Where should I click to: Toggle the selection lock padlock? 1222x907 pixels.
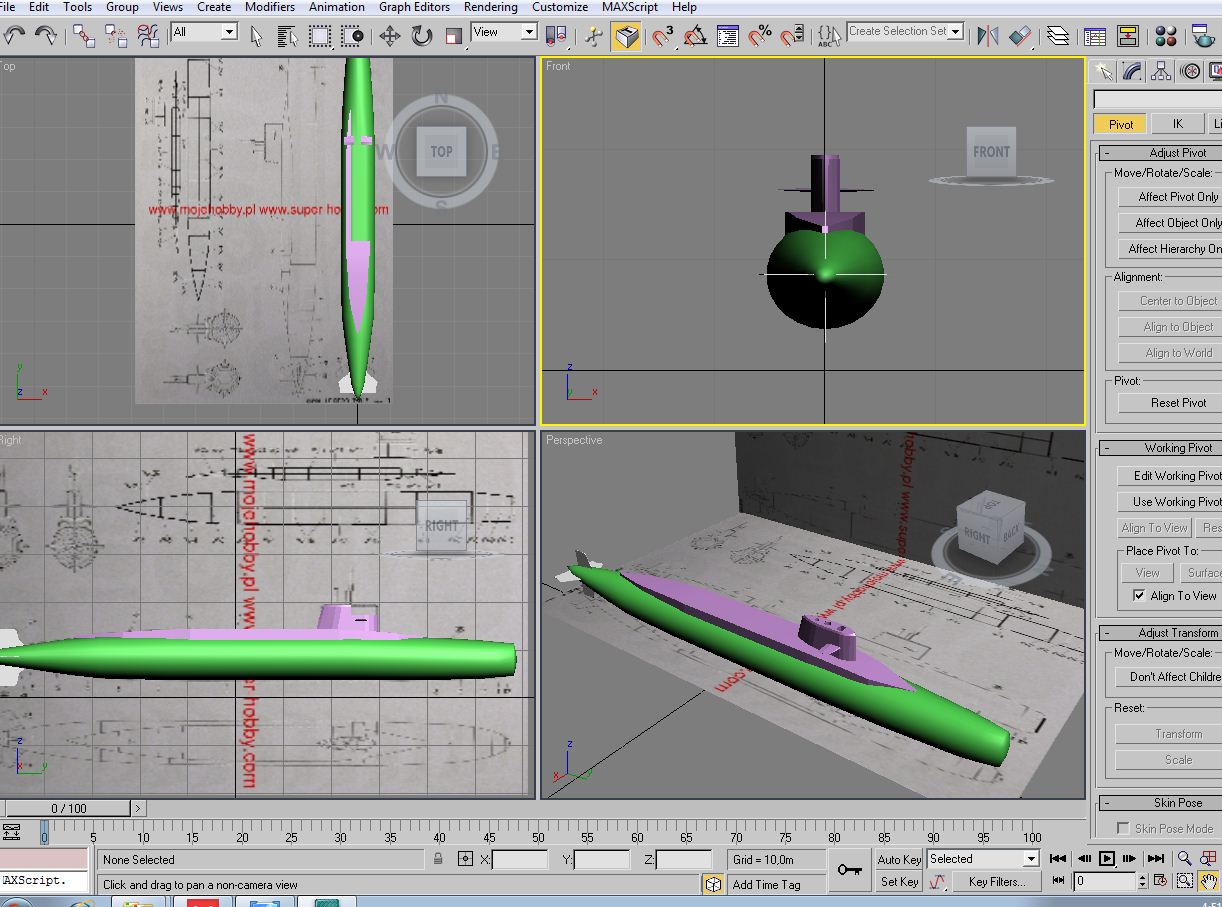[x=438, y=859]
